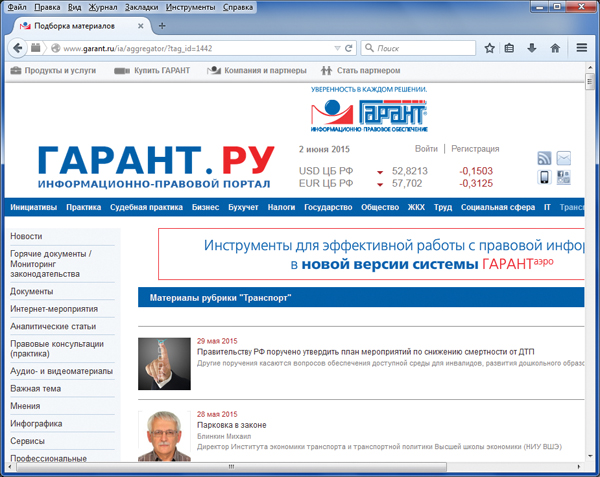Click the Войти login link

click(426, 149)
